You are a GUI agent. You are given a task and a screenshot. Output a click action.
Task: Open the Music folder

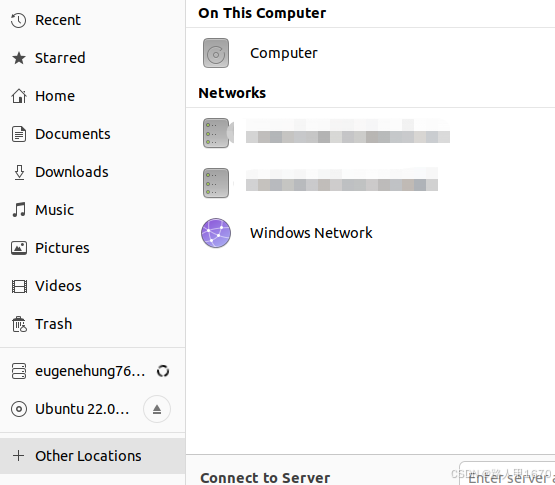[x=92, y=210]
